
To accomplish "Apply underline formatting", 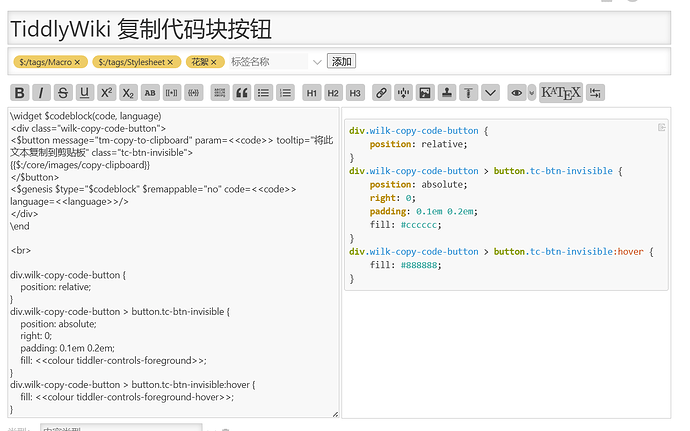I will click(x=84, y=93).
